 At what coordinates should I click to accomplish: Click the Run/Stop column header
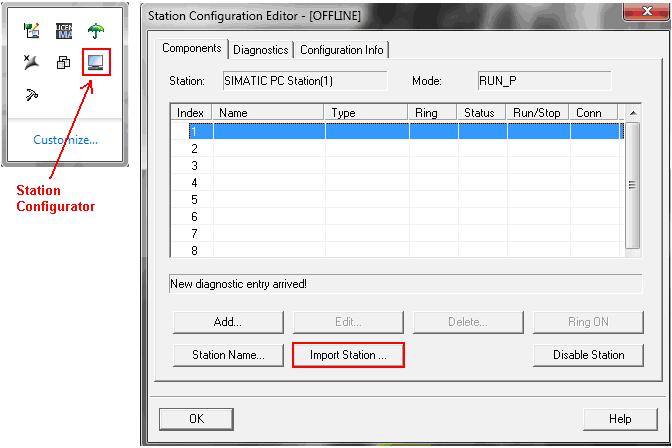(x=537, y=113)
